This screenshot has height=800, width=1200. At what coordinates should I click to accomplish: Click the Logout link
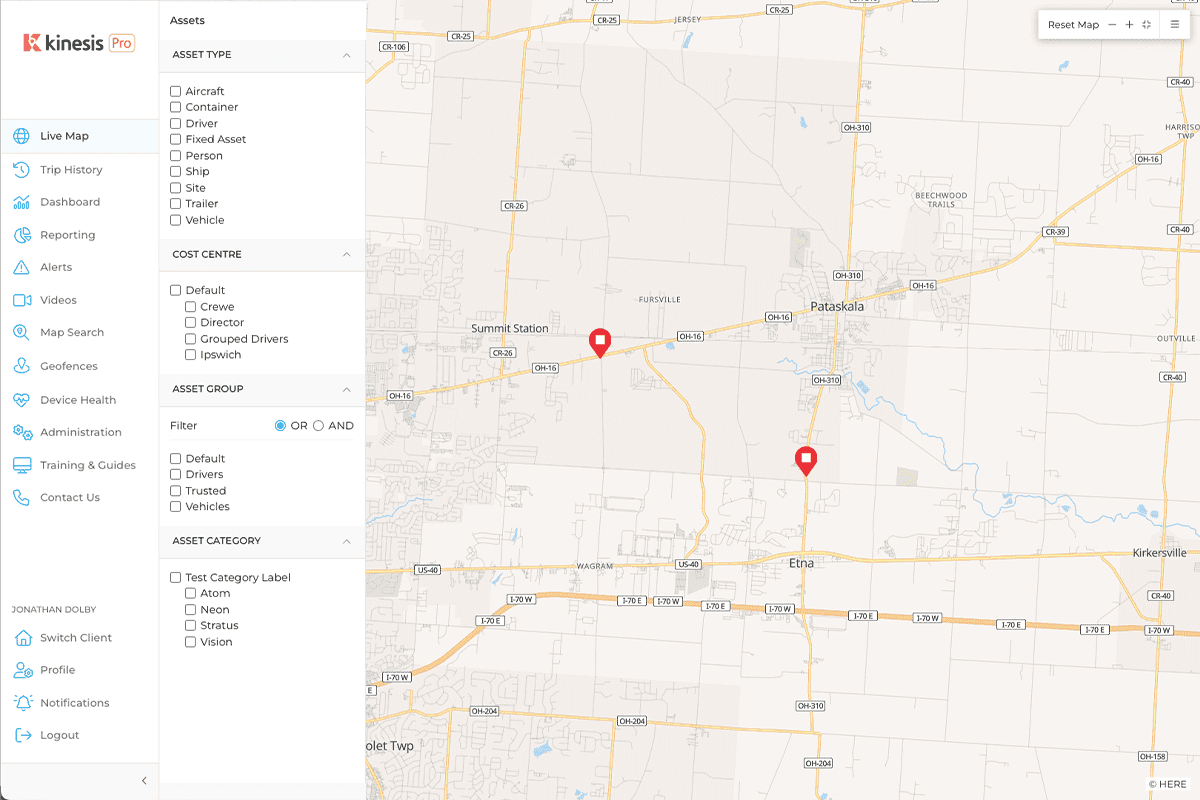coord(59,735)
